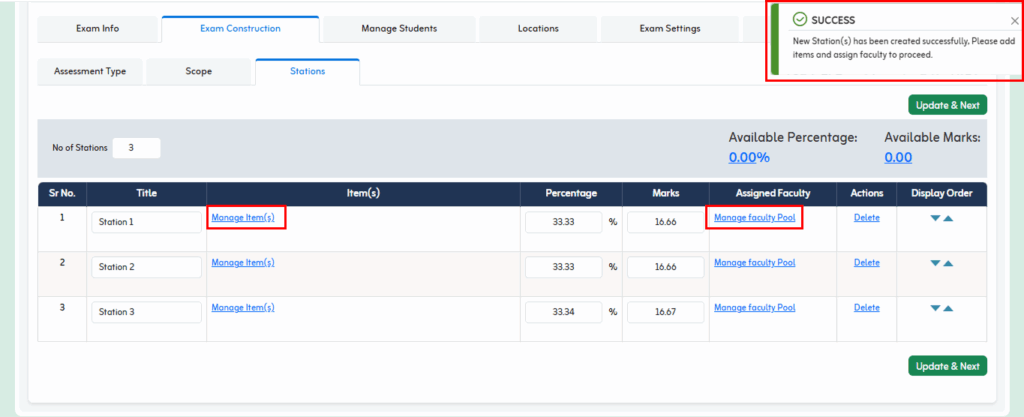Move Station 1 down in display order
The width and height of the screenshot is (1024, 417).
[935, 218]
